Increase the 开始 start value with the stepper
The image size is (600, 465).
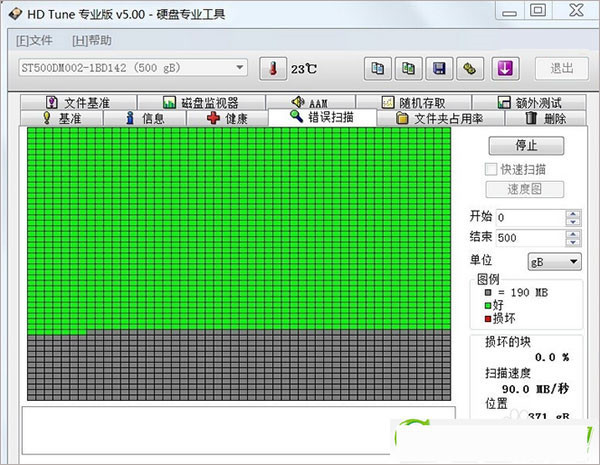coord(573,213)
